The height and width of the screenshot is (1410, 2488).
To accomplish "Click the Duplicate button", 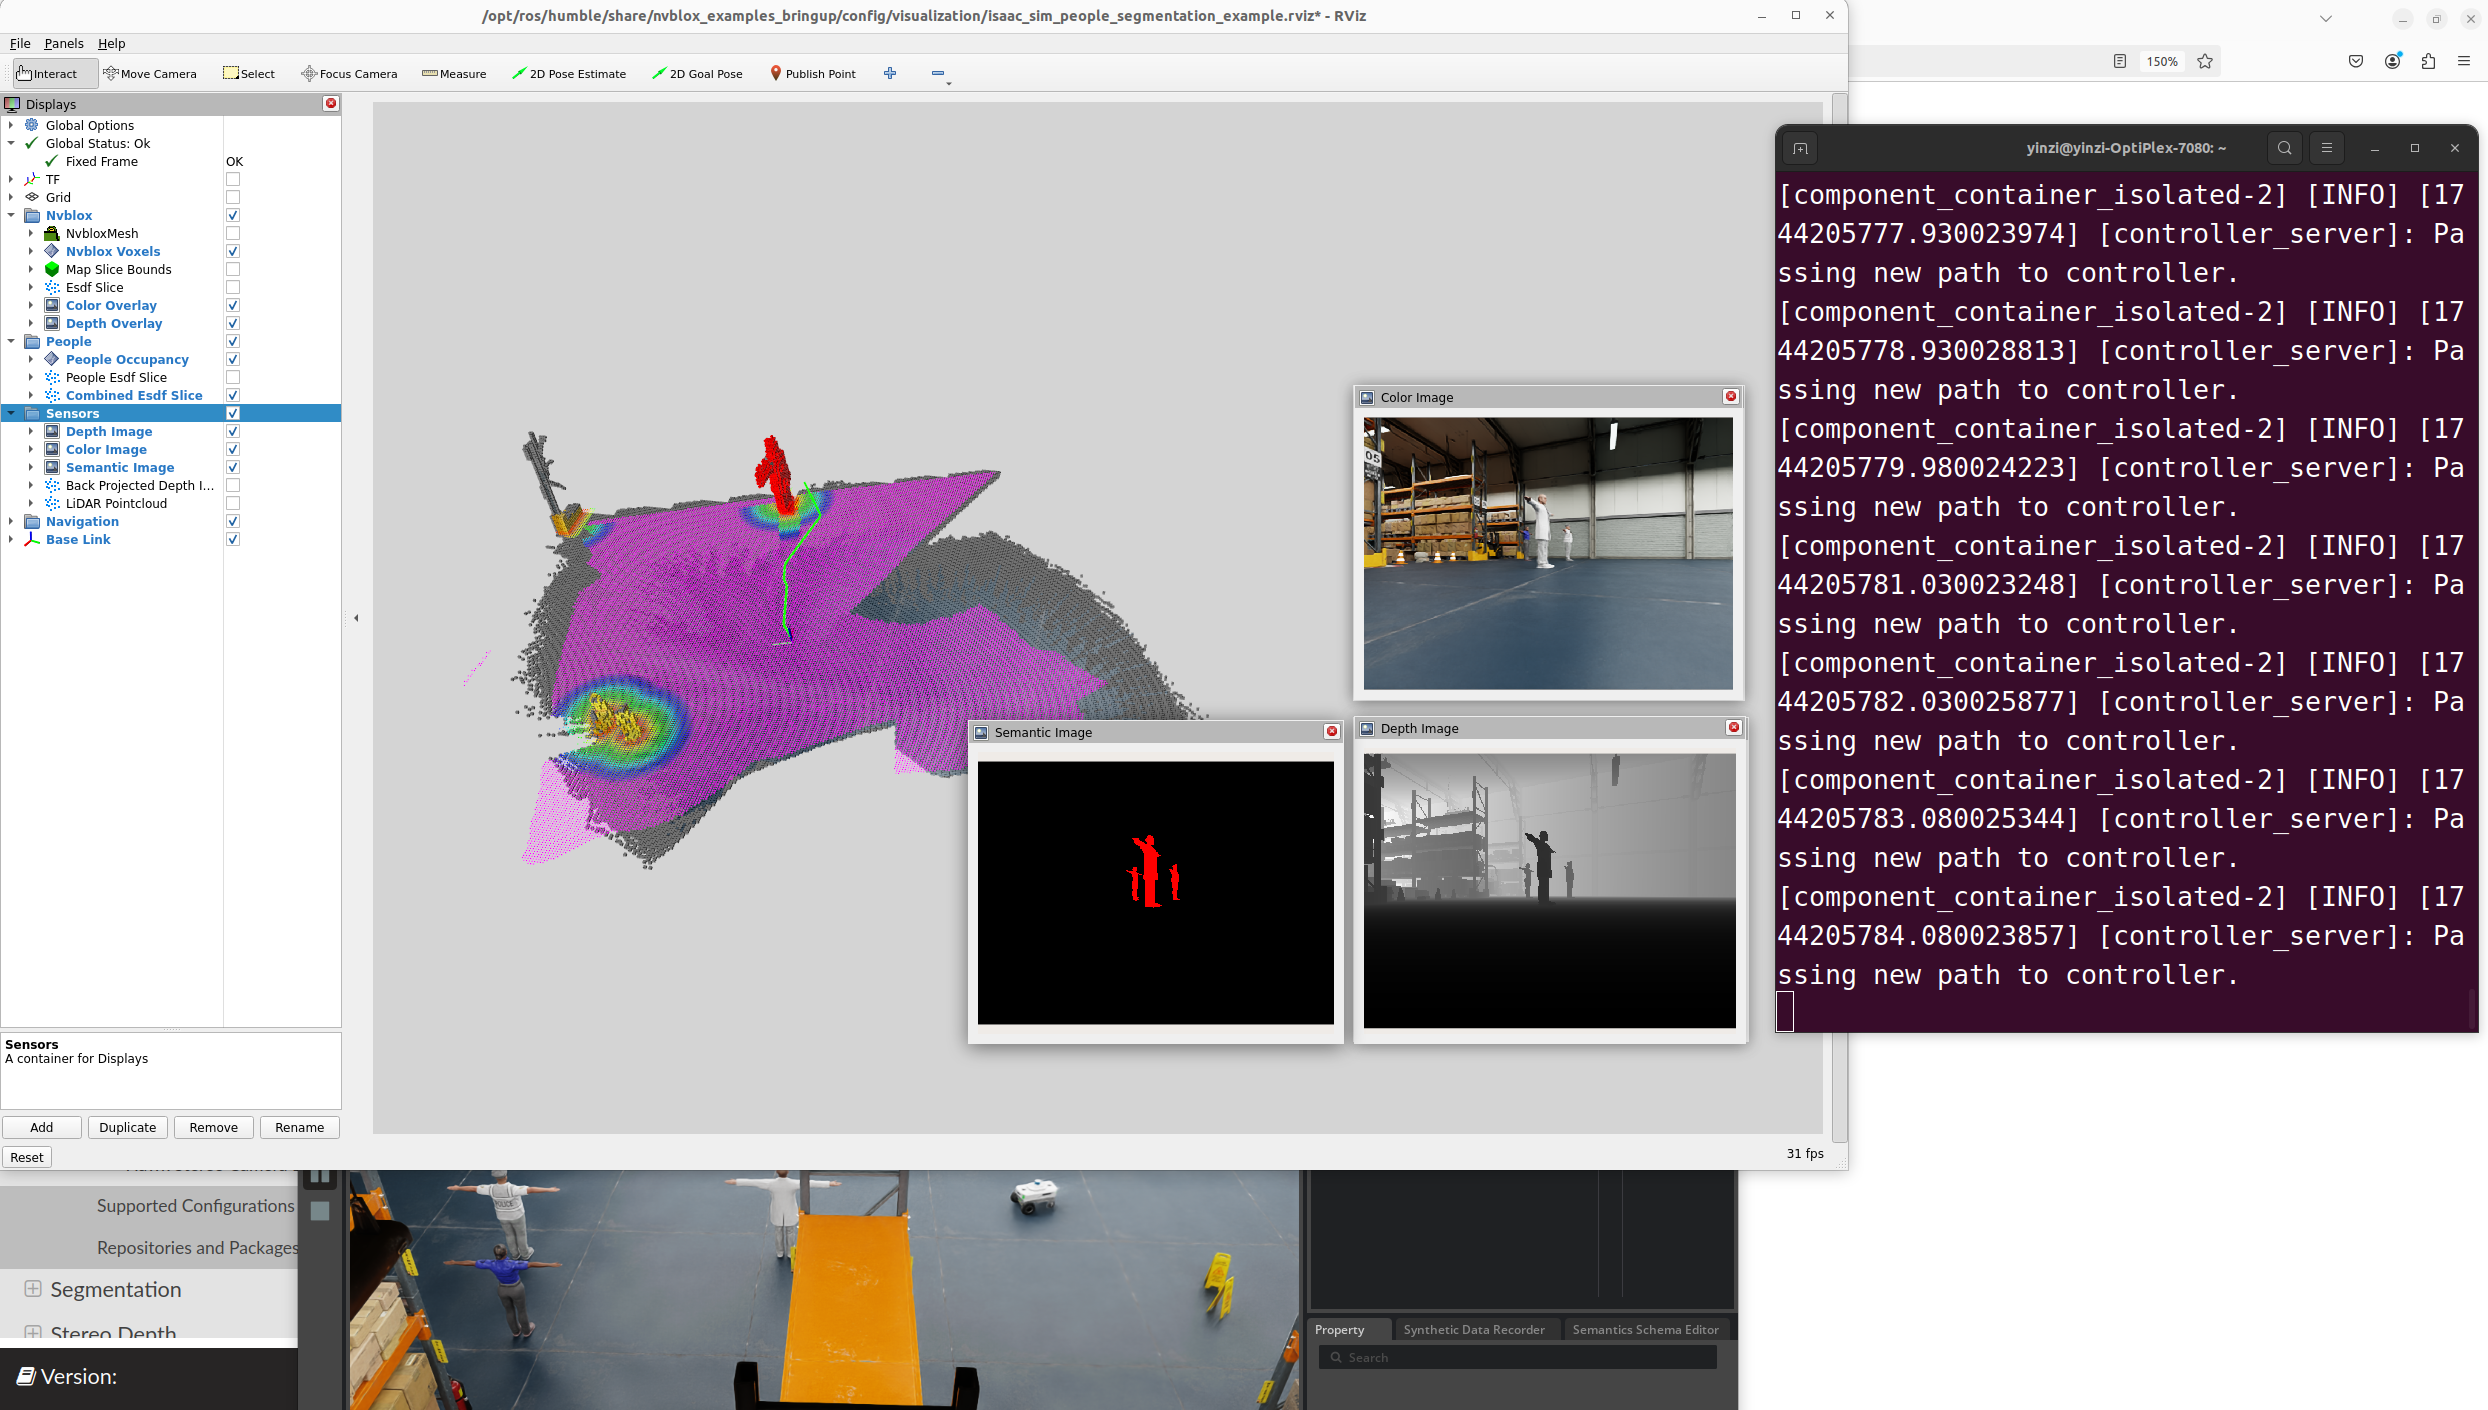I will click(128, 1127).
